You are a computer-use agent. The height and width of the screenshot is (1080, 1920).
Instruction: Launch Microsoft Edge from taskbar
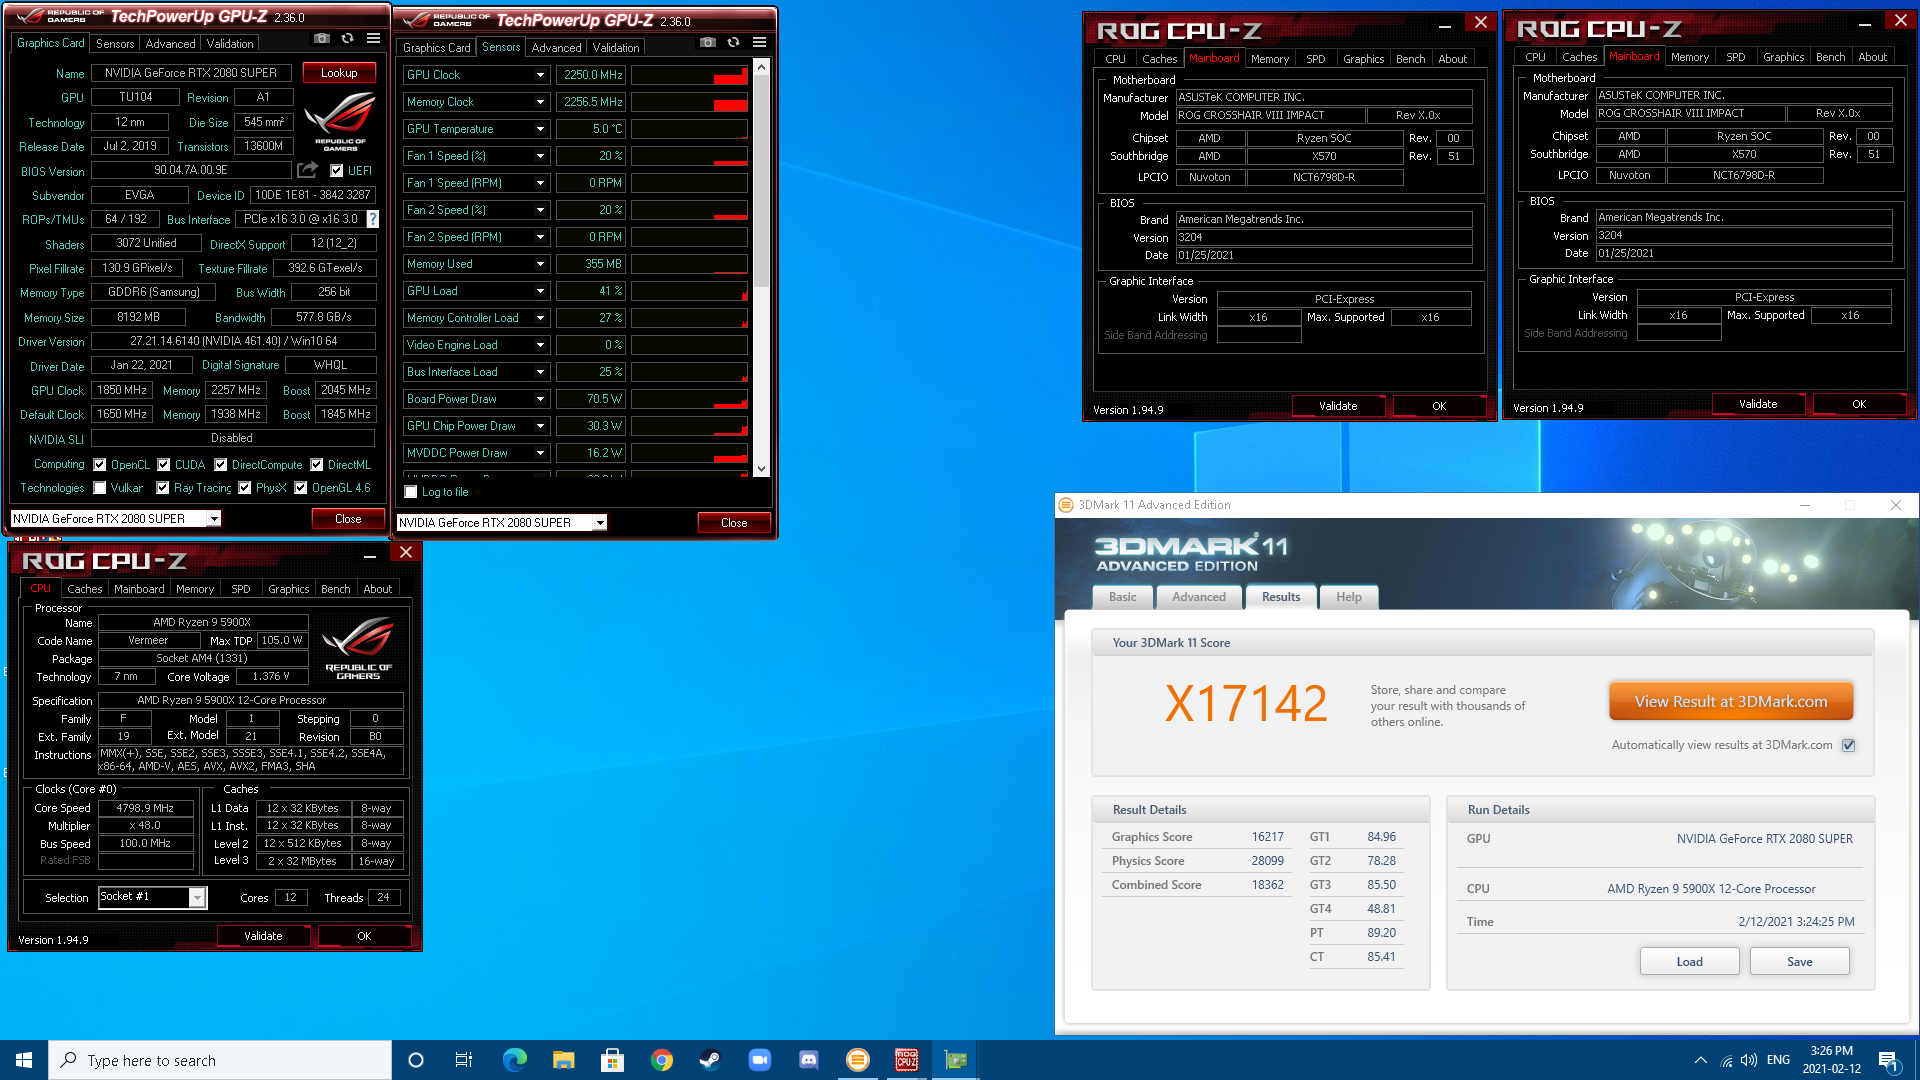[x=514, y=1060]
